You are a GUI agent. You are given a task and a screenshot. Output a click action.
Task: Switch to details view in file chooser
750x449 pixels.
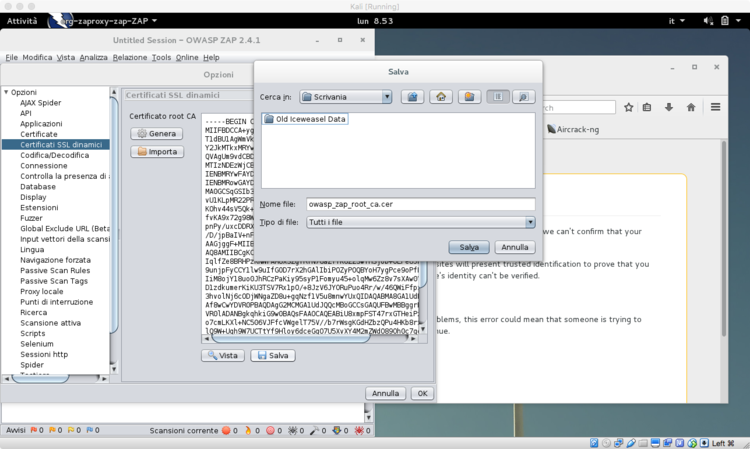(522, 97)
